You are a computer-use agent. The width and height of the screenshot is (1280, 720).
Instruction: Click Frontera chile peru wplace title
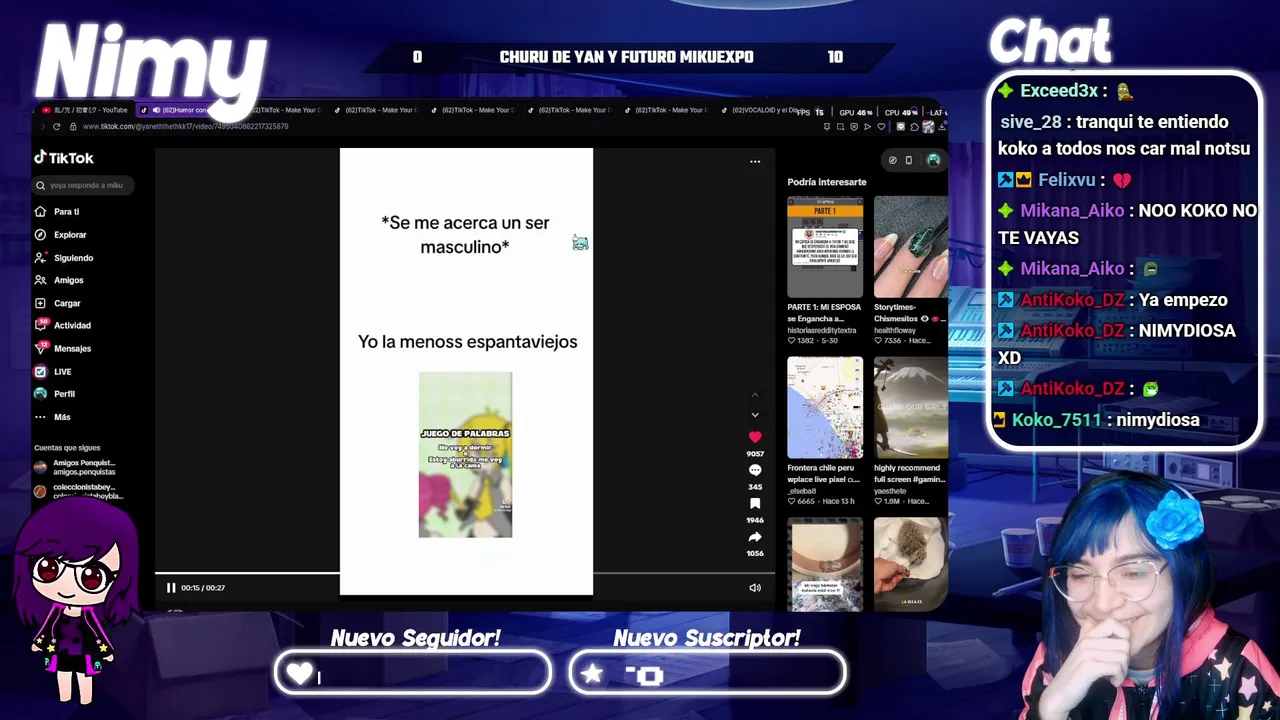pos(823,473)
